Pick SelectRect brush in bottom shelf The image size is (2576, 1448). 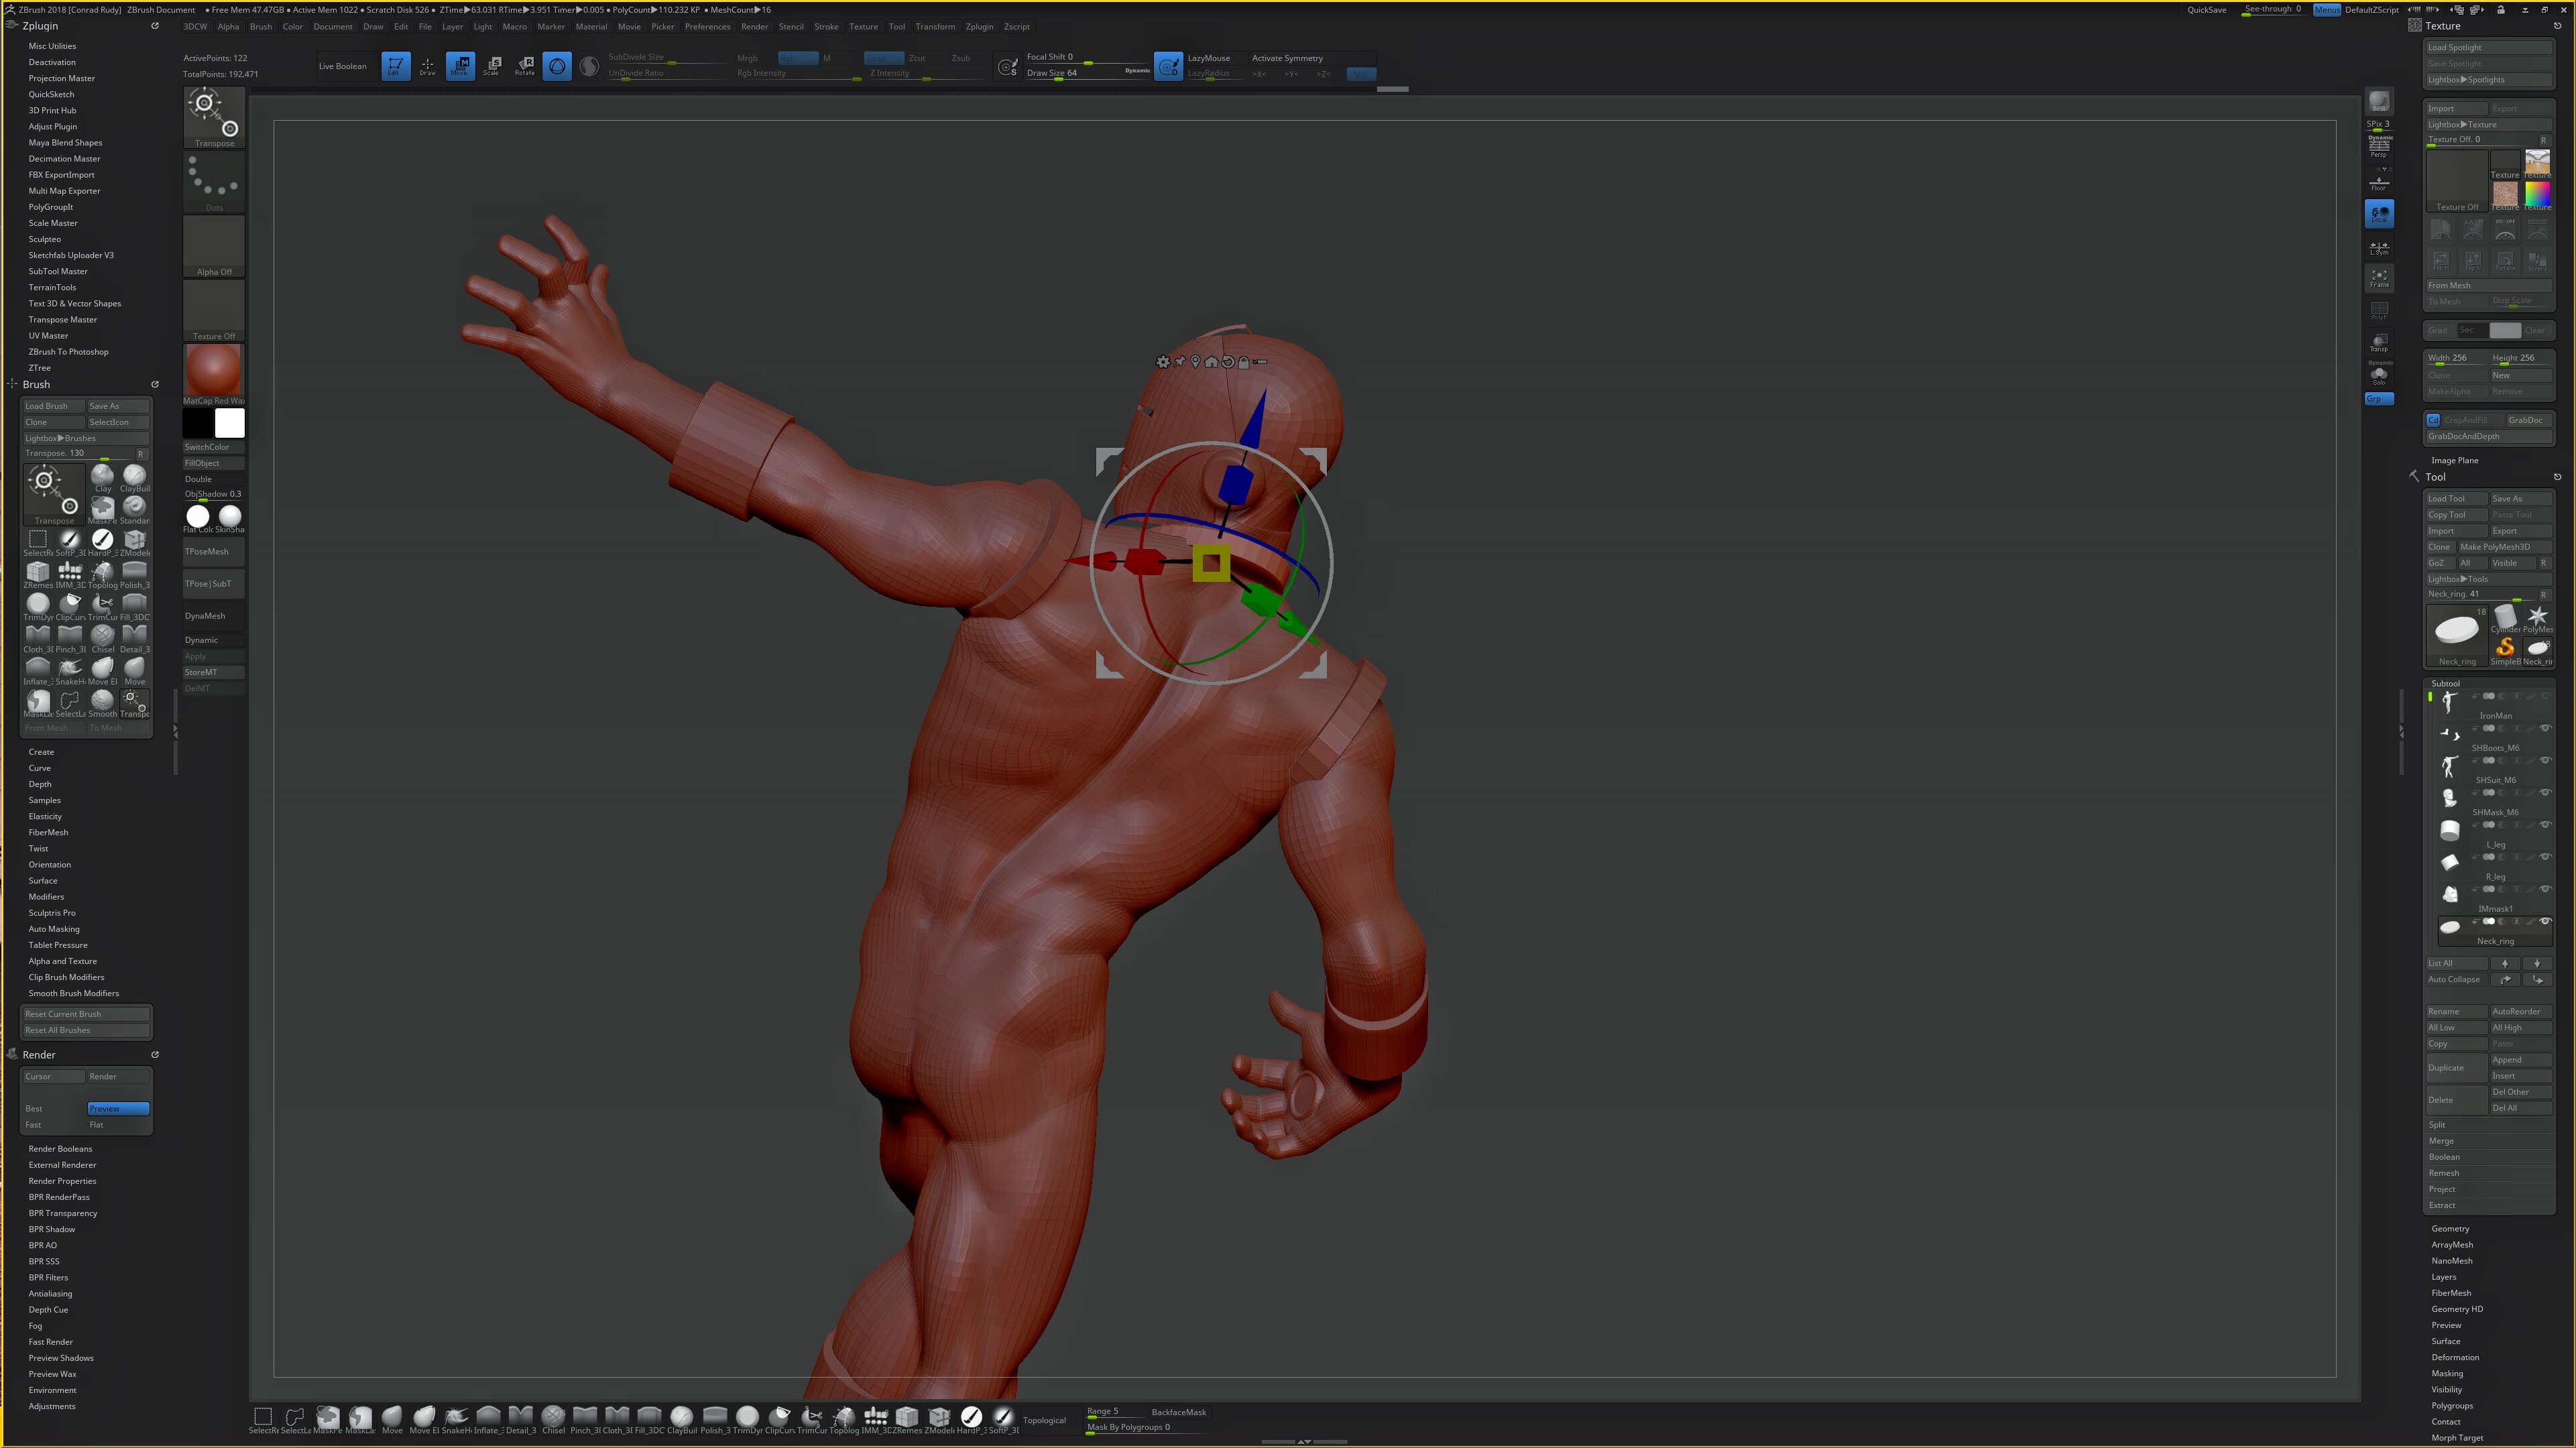pyautogui.click(x=263, y=1419)
